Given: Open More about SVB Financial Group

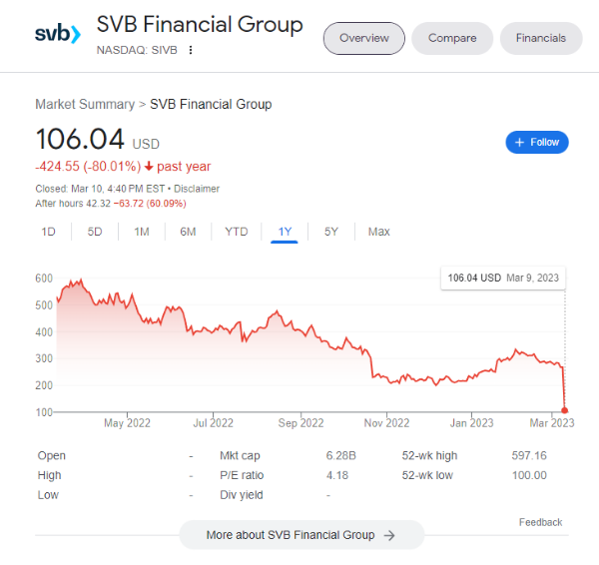Looking at the screenshot, I should click(301, 535).
